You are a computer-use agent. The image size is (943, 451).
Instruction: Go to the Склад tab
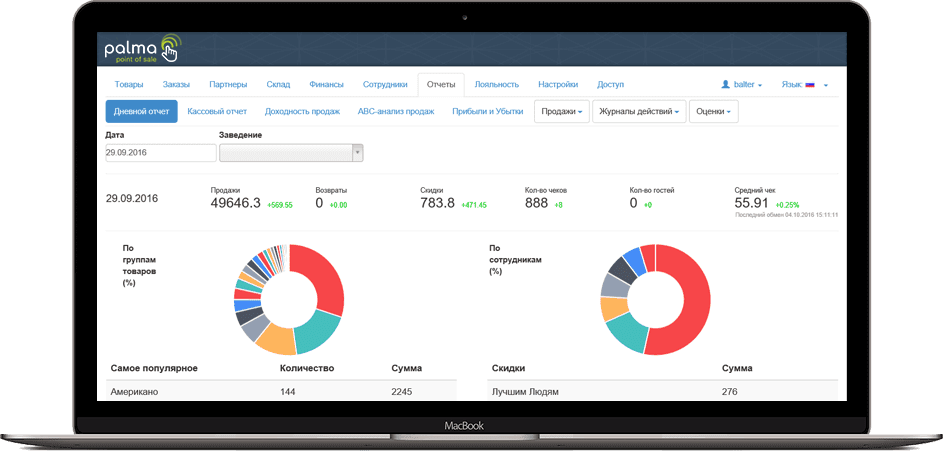click(278, 85)
